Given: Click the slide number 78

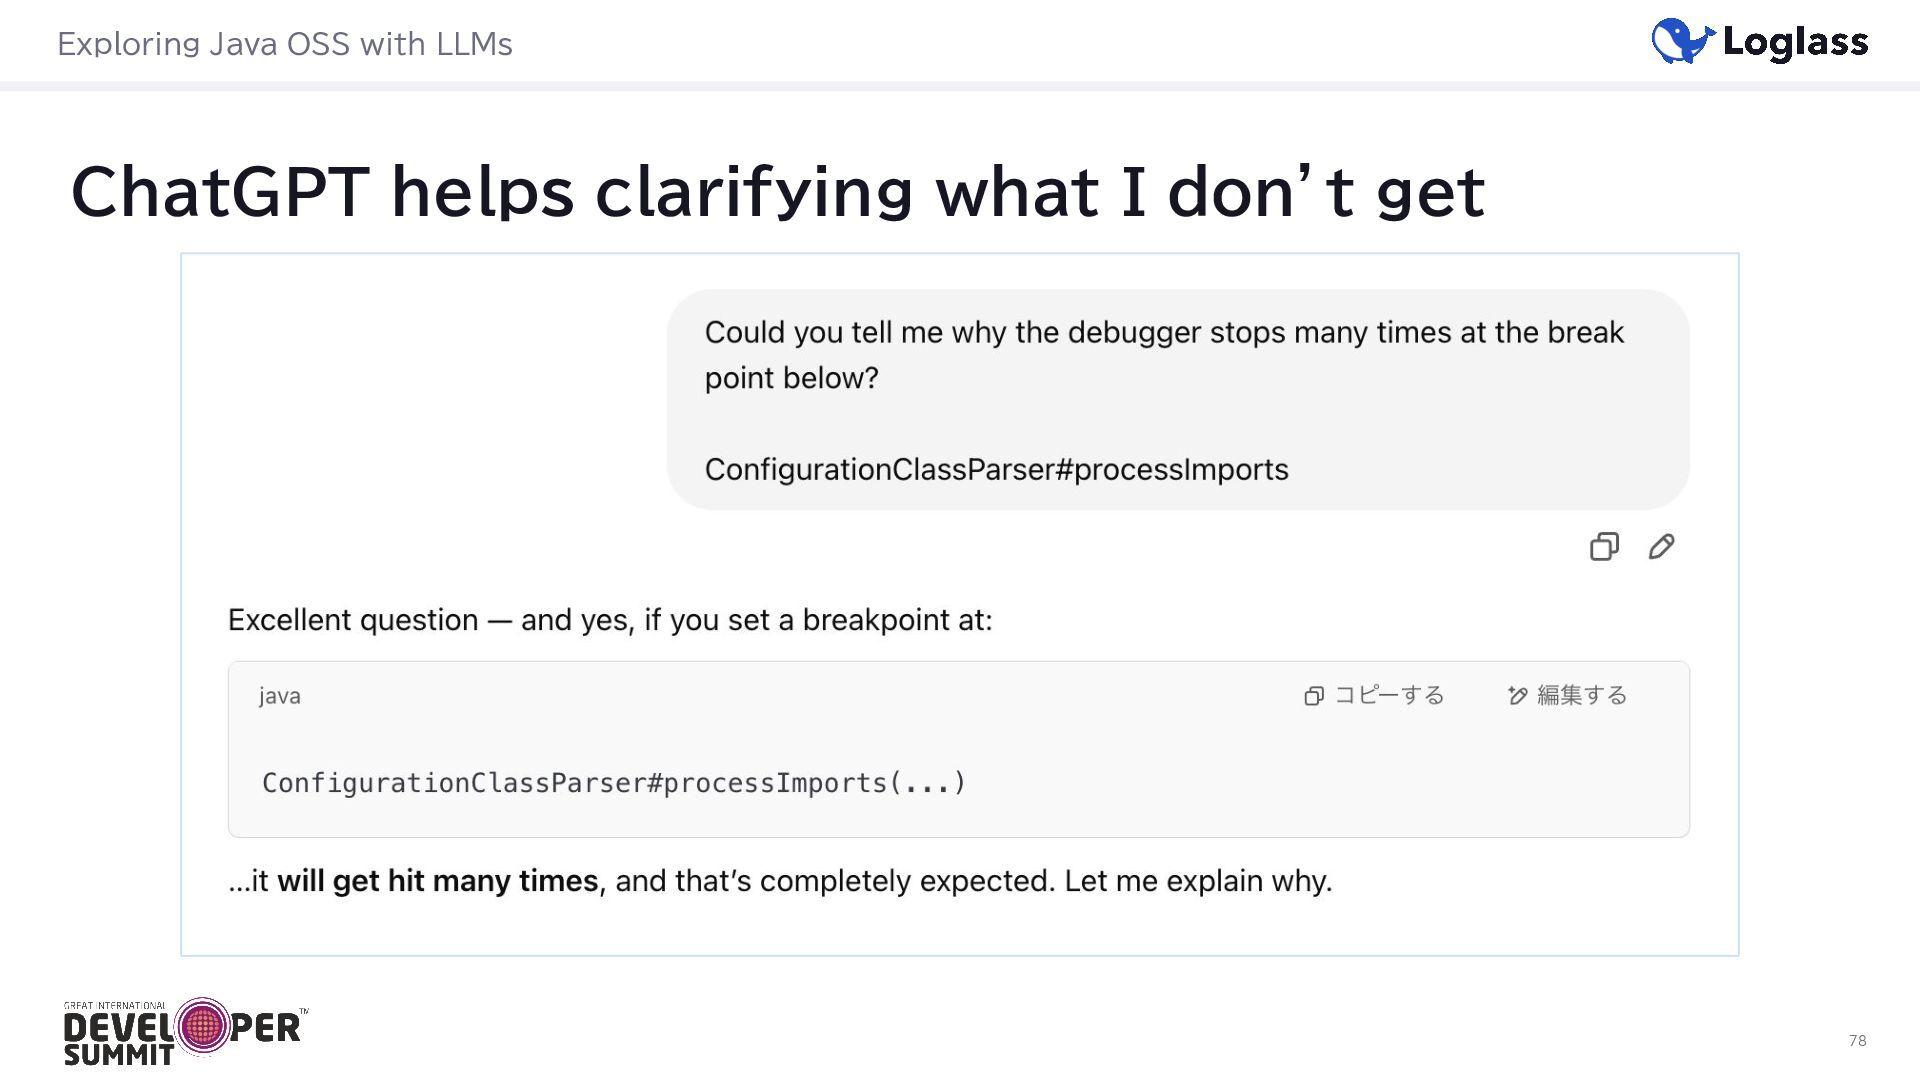Looking at the screenshot, I should pyautogui.click(x=1857, y=1041).
